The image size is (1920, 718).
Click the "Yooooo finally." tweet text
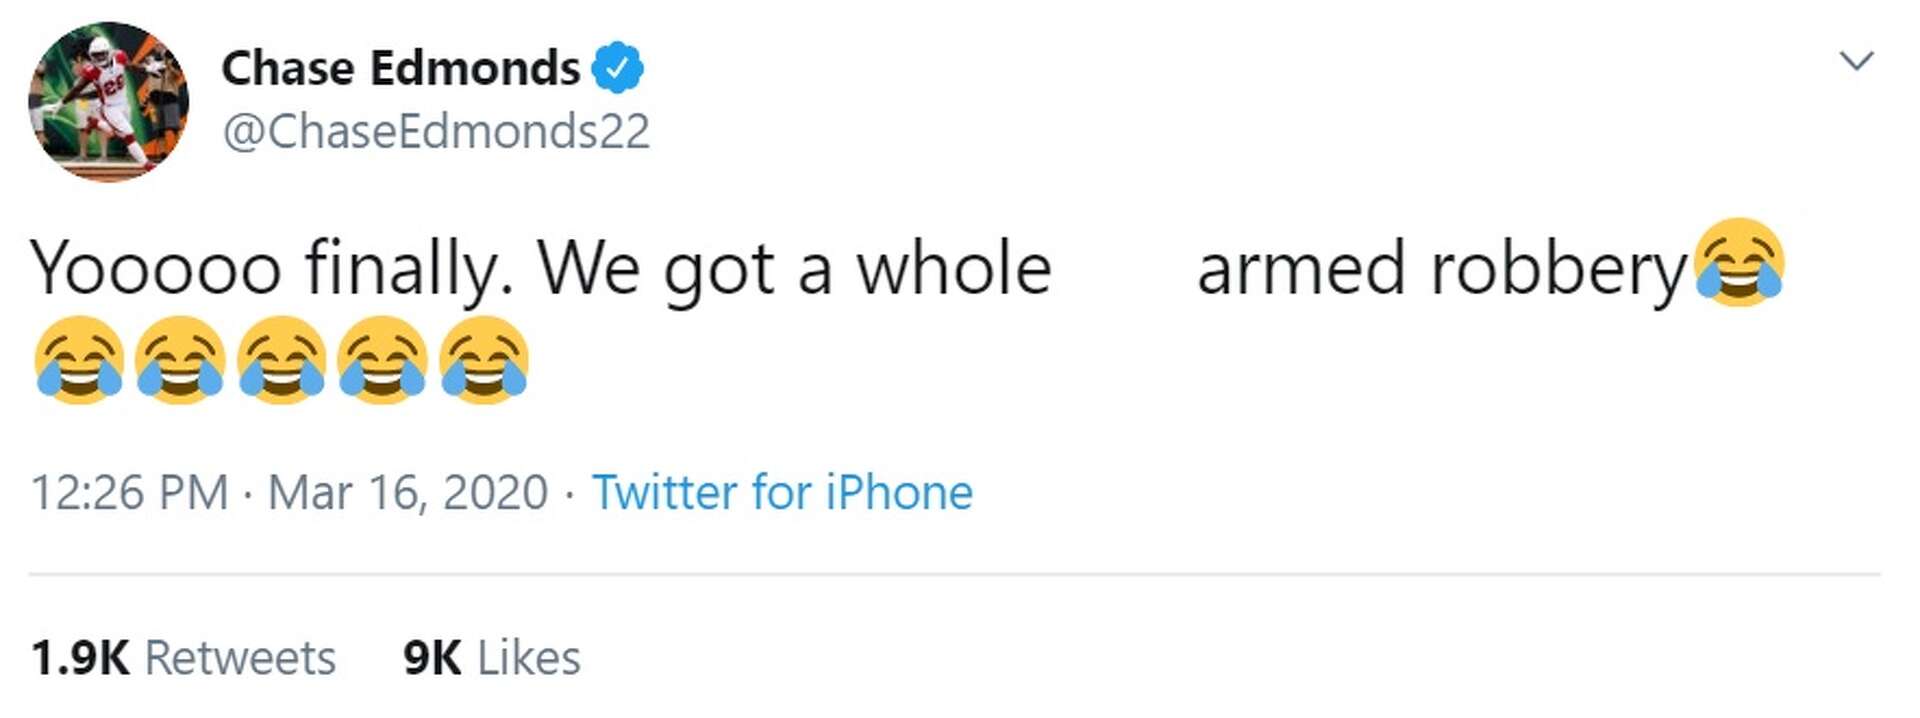pos(270,268)
